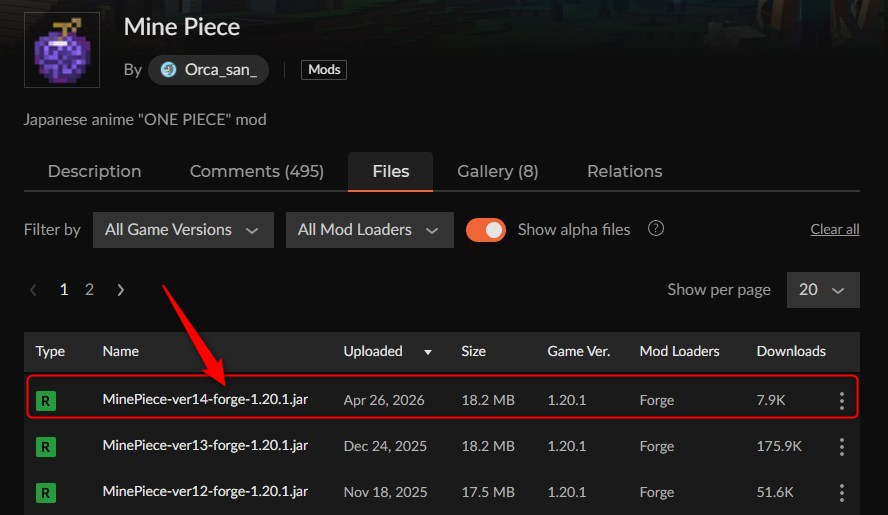Open the Show per page 20 dropdown

click(823, 290)
